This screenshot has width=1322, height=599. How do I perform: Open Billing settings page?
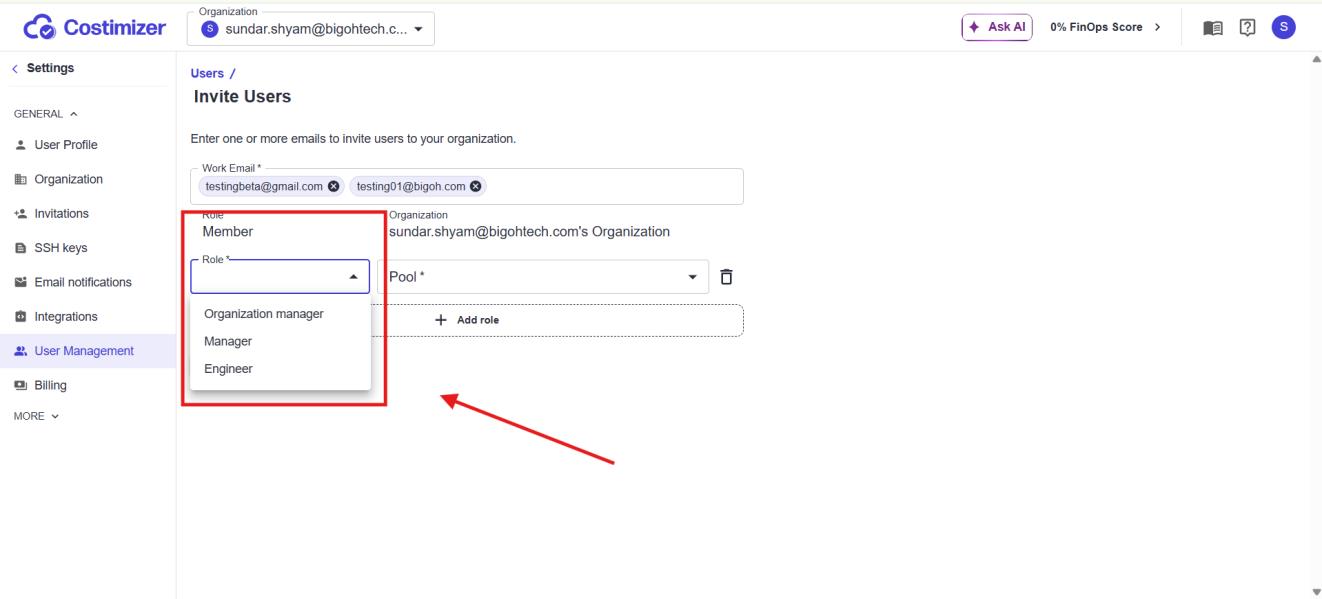click(x=88, y=385)
